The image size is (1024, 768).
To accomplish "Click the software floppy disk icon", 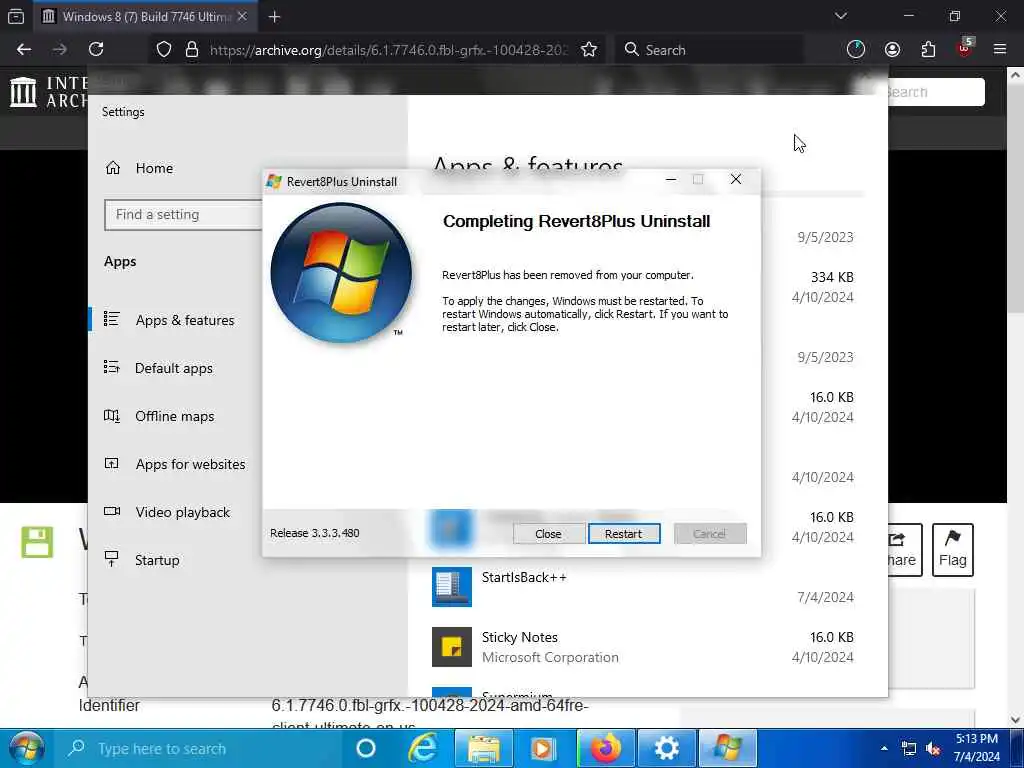I will click(x=37, y=542).
